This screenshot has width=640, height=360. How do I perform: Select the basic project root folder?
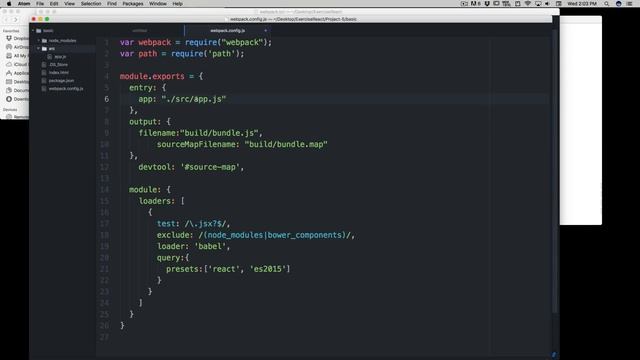click(x=48, y=31)
